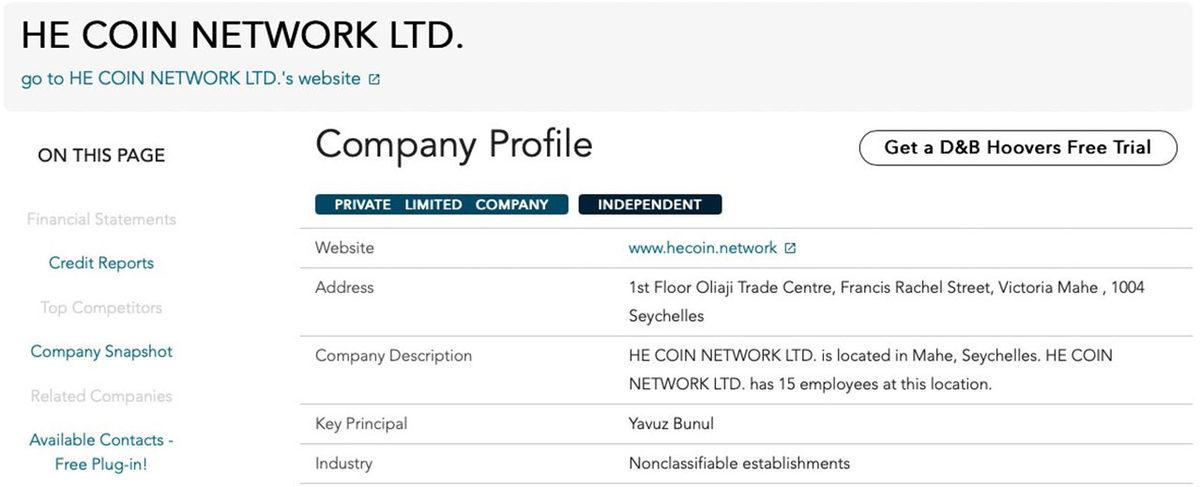Select Top Competitors in sidebar
The height and width of the screenshot is (487, 1200).
[x=101, y=307]
